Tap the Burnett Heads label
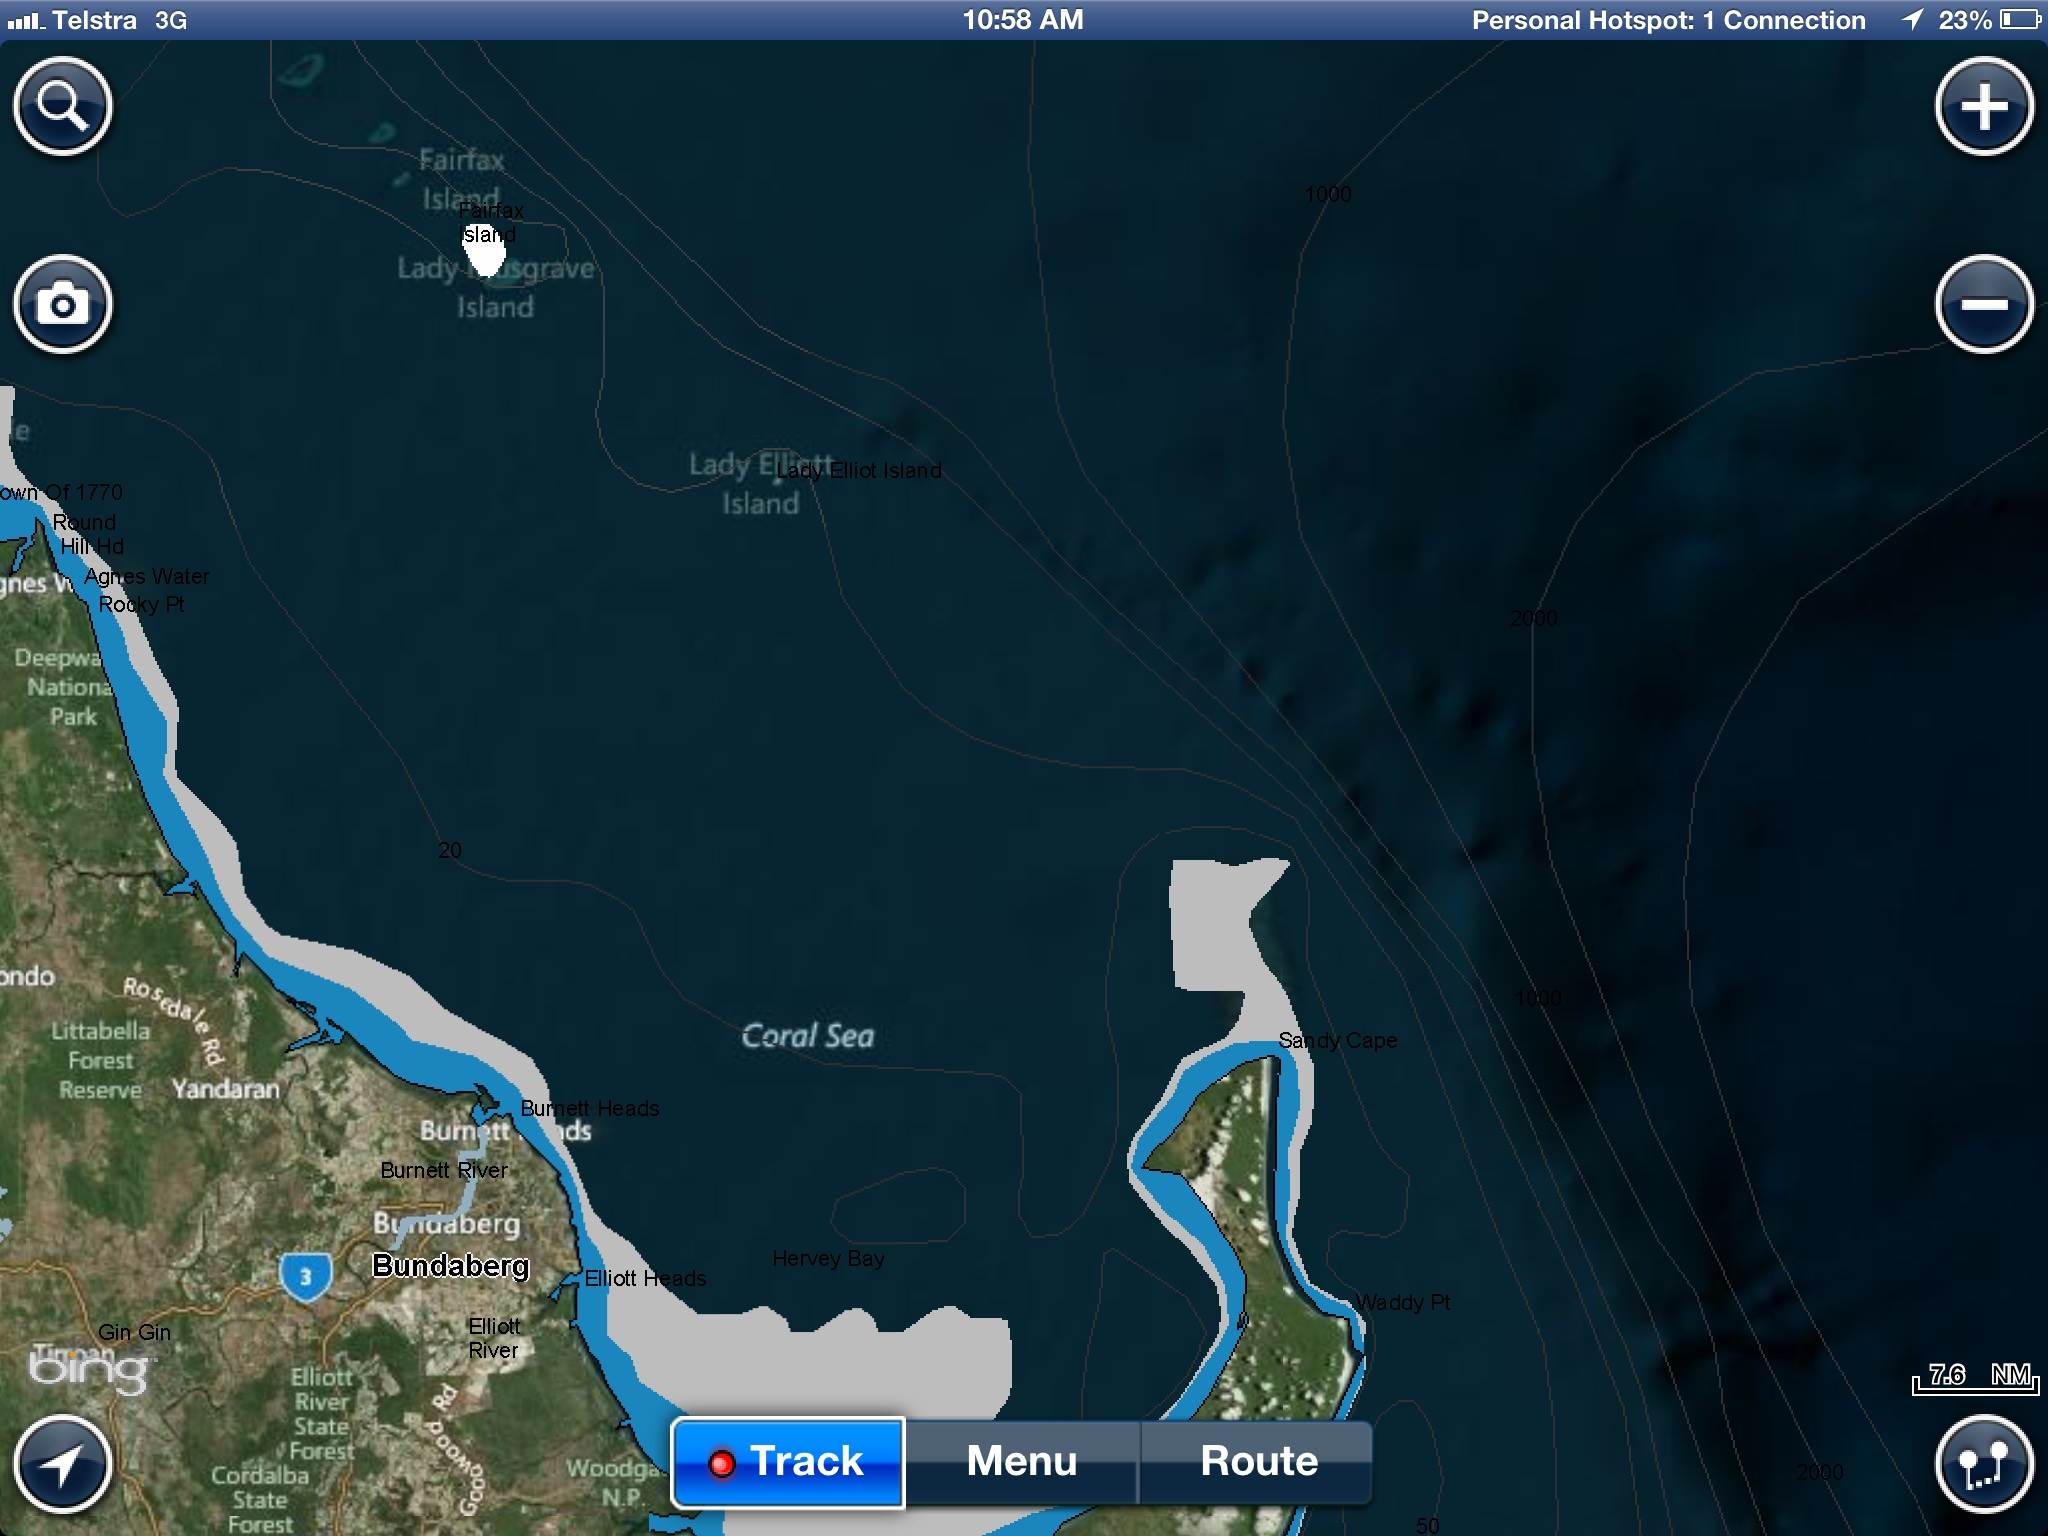This screenshot has height=1536, width=2048. pos(590,1108)
